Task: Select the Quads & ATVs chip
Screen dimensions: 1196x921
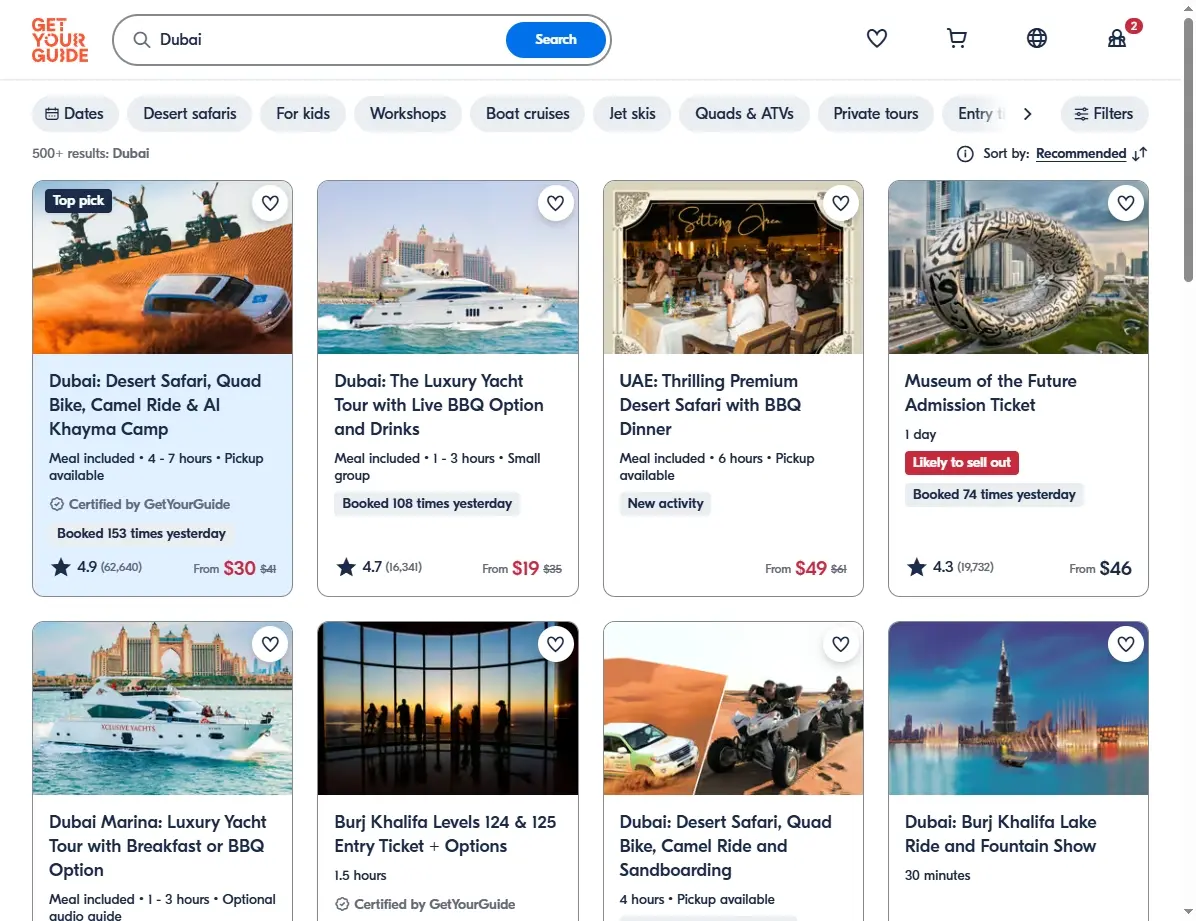Action: (x=744, y=114)
